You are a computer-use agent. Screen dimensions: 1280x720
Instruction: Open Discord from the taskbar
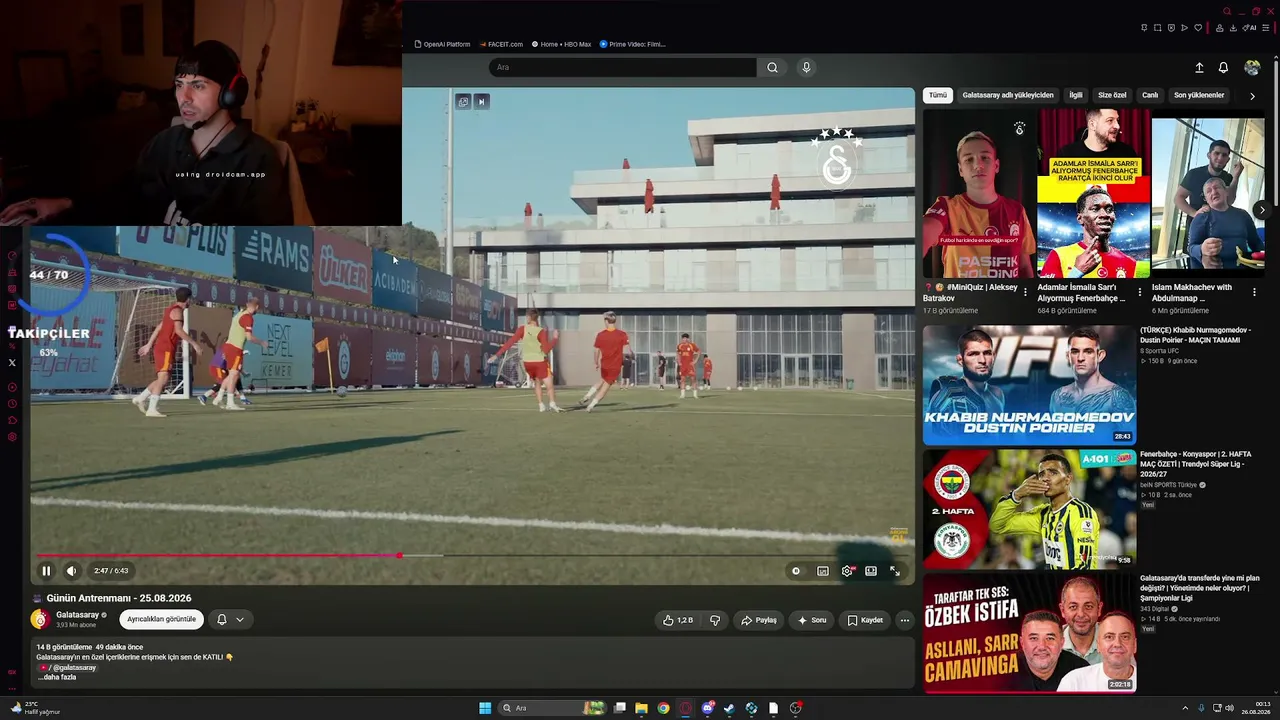click(x=707, y=708)
